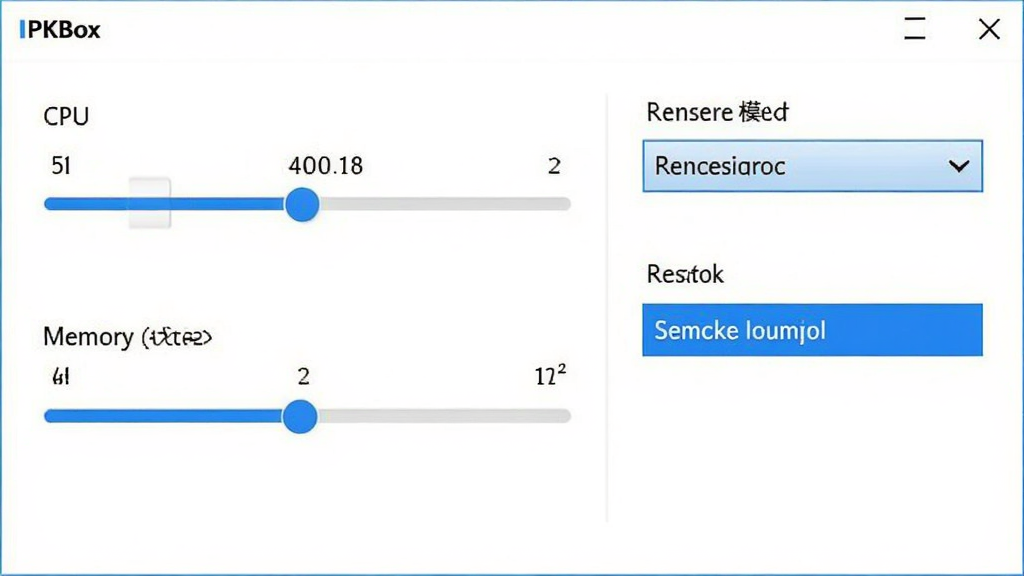Click the CPU label
Viewport: 1024px width, 576px height.
[66, 116]
